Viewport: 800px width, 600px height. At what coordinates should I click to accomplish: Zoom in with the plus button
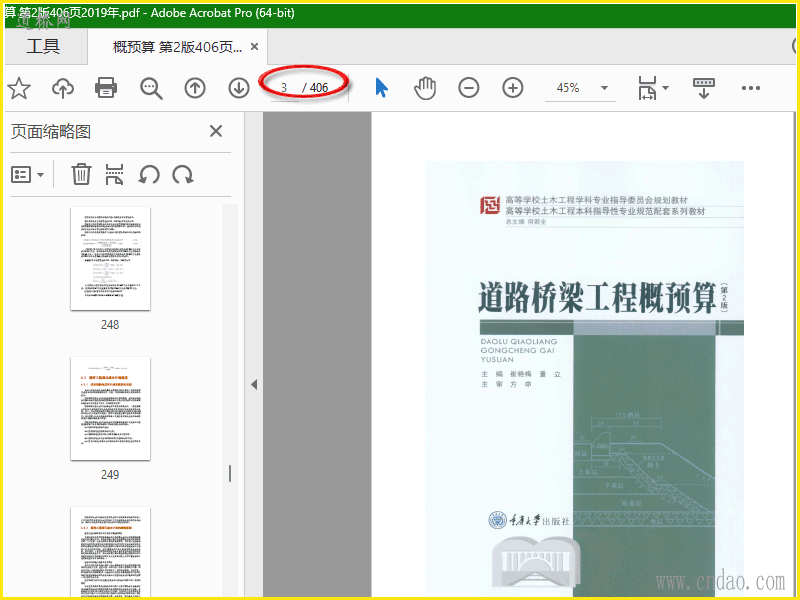point(513,88)
